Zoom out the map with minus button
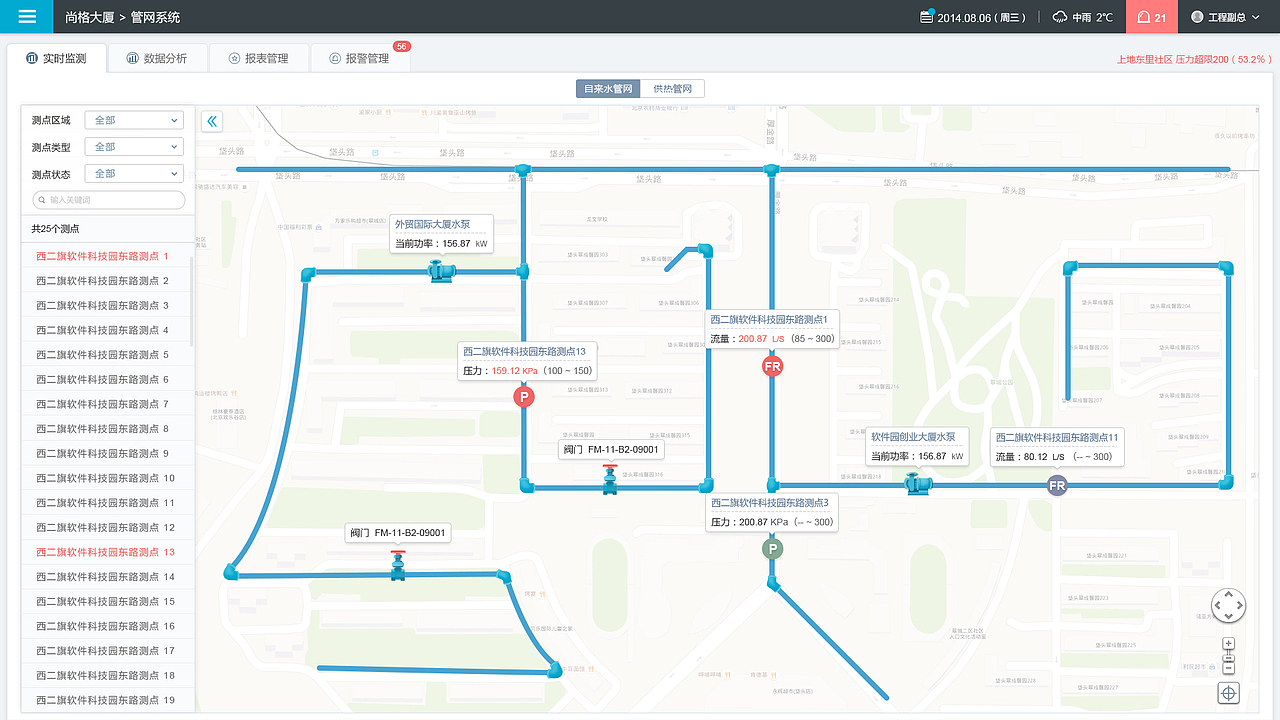 pyautogui.click(x=1229, y=668)
